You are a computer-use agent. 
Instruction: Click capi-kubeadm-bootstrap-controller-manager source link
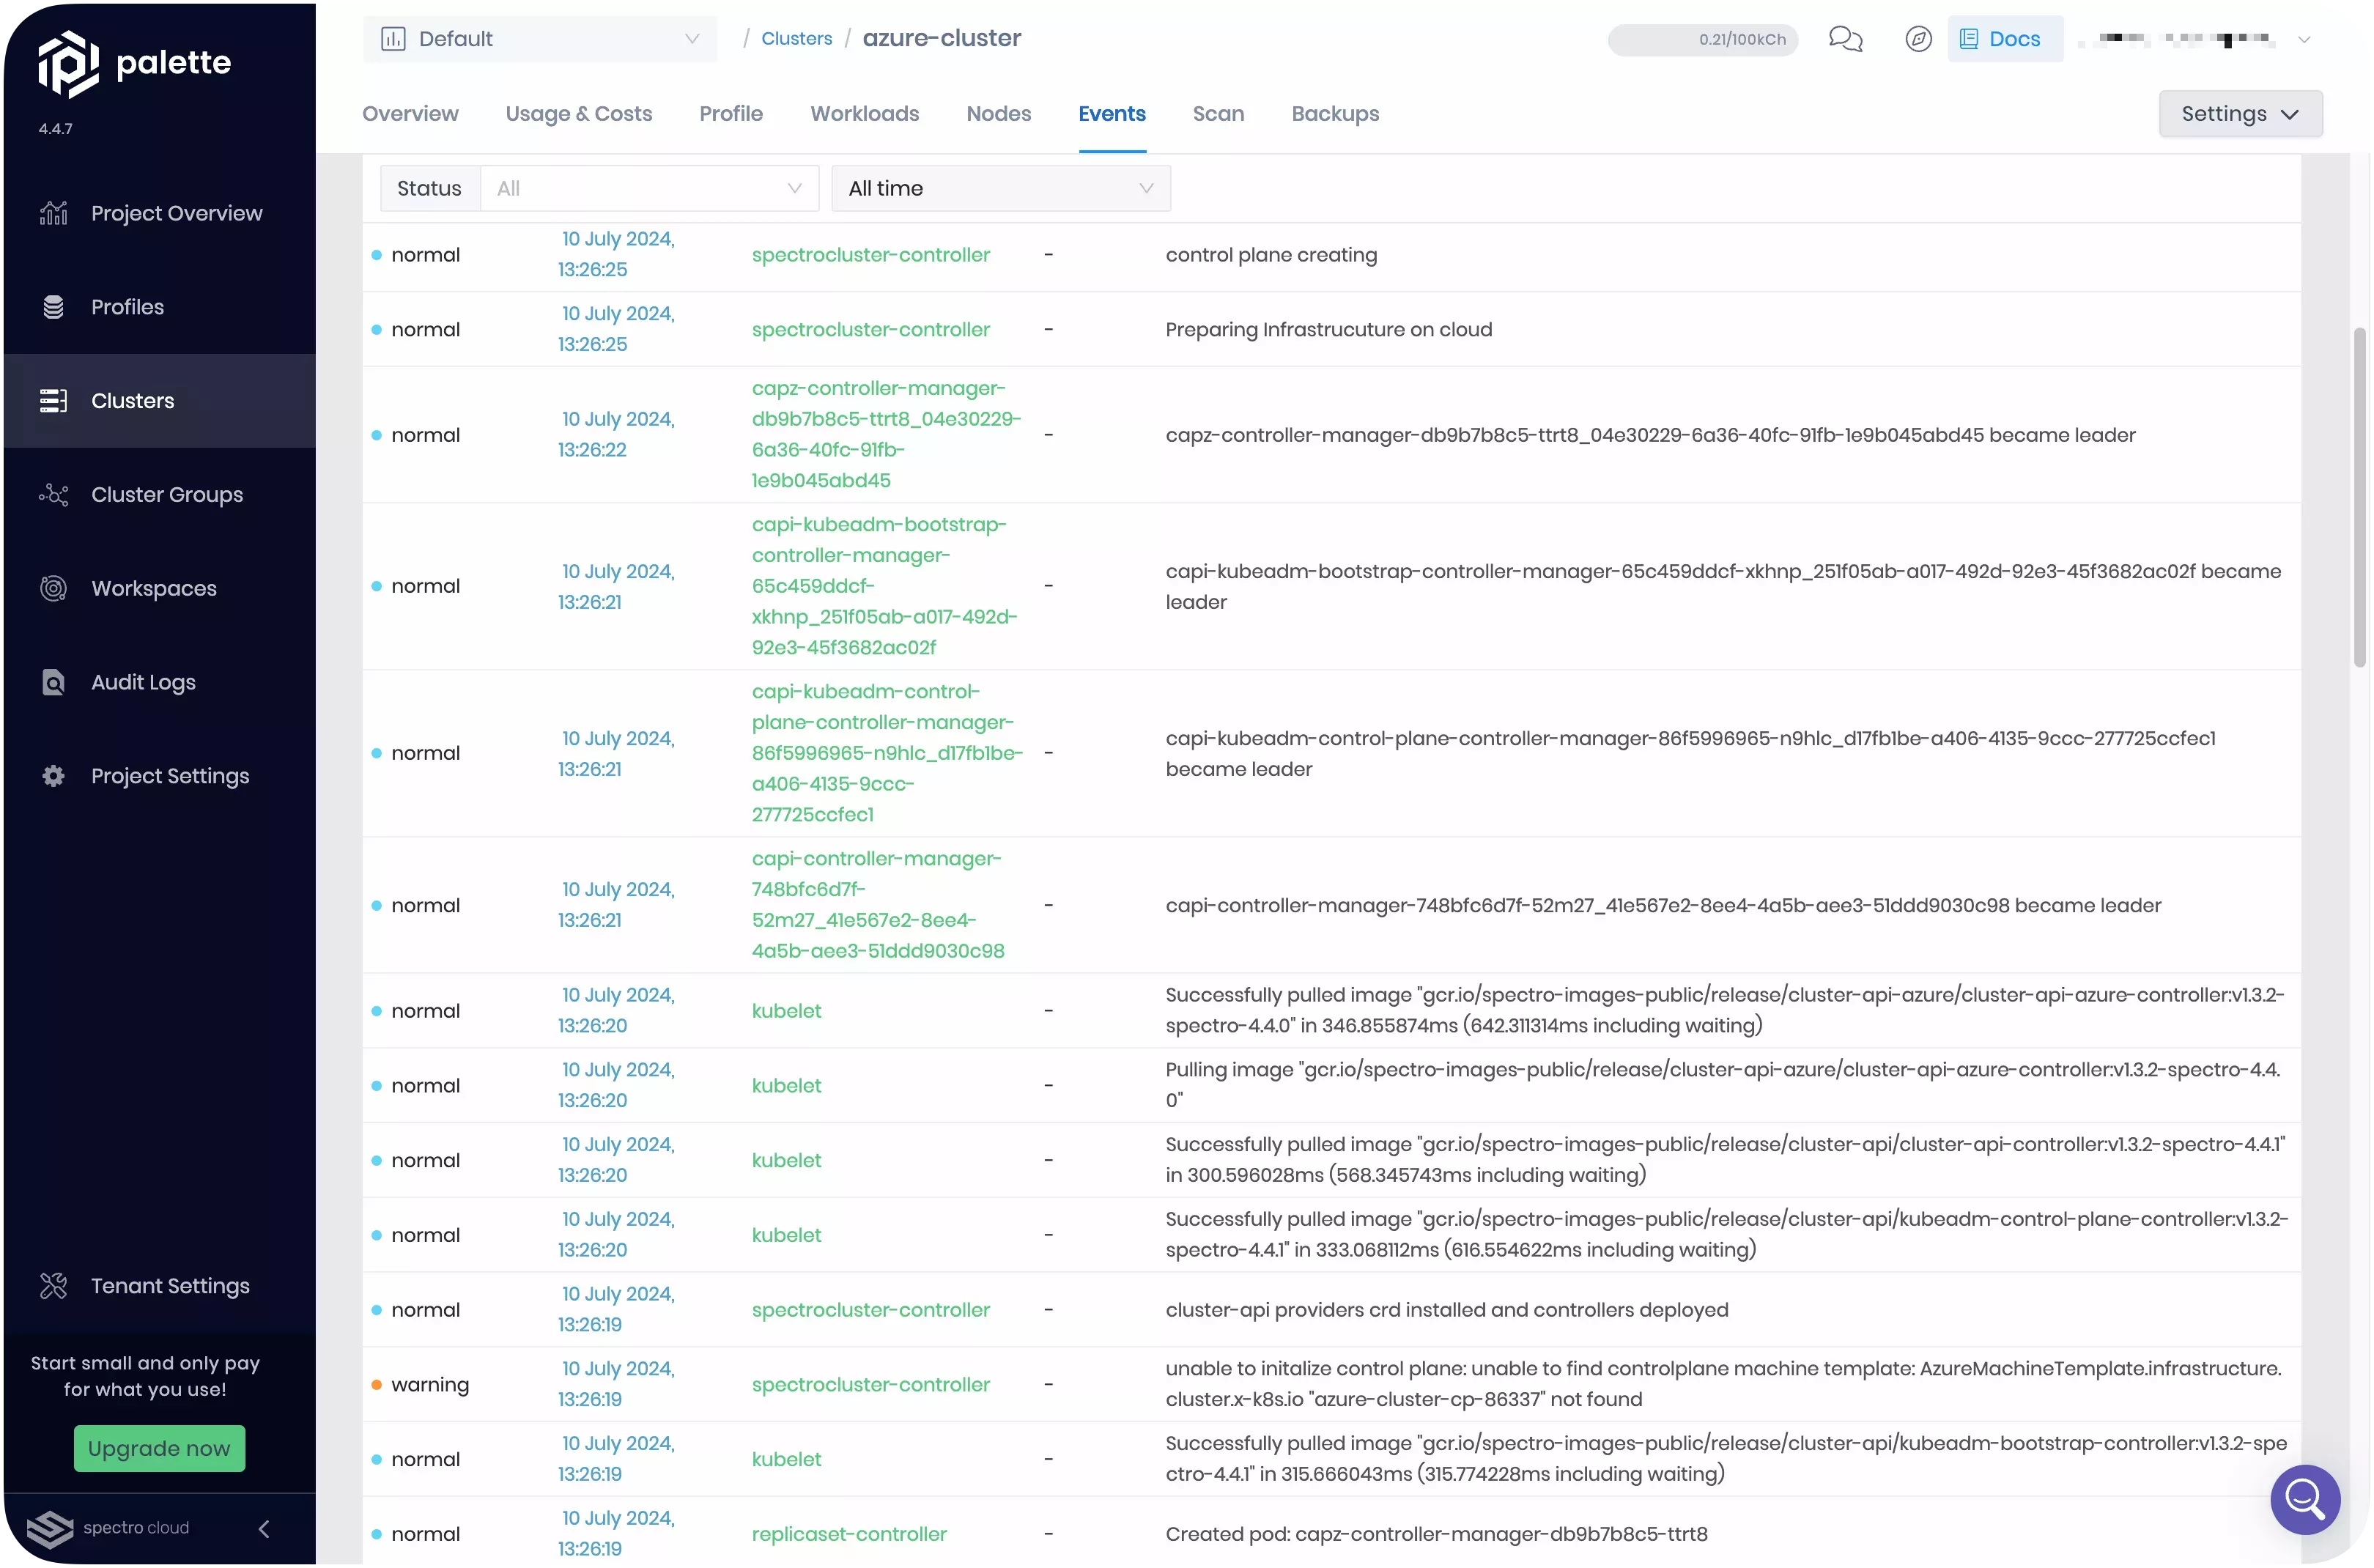(884, 586)
